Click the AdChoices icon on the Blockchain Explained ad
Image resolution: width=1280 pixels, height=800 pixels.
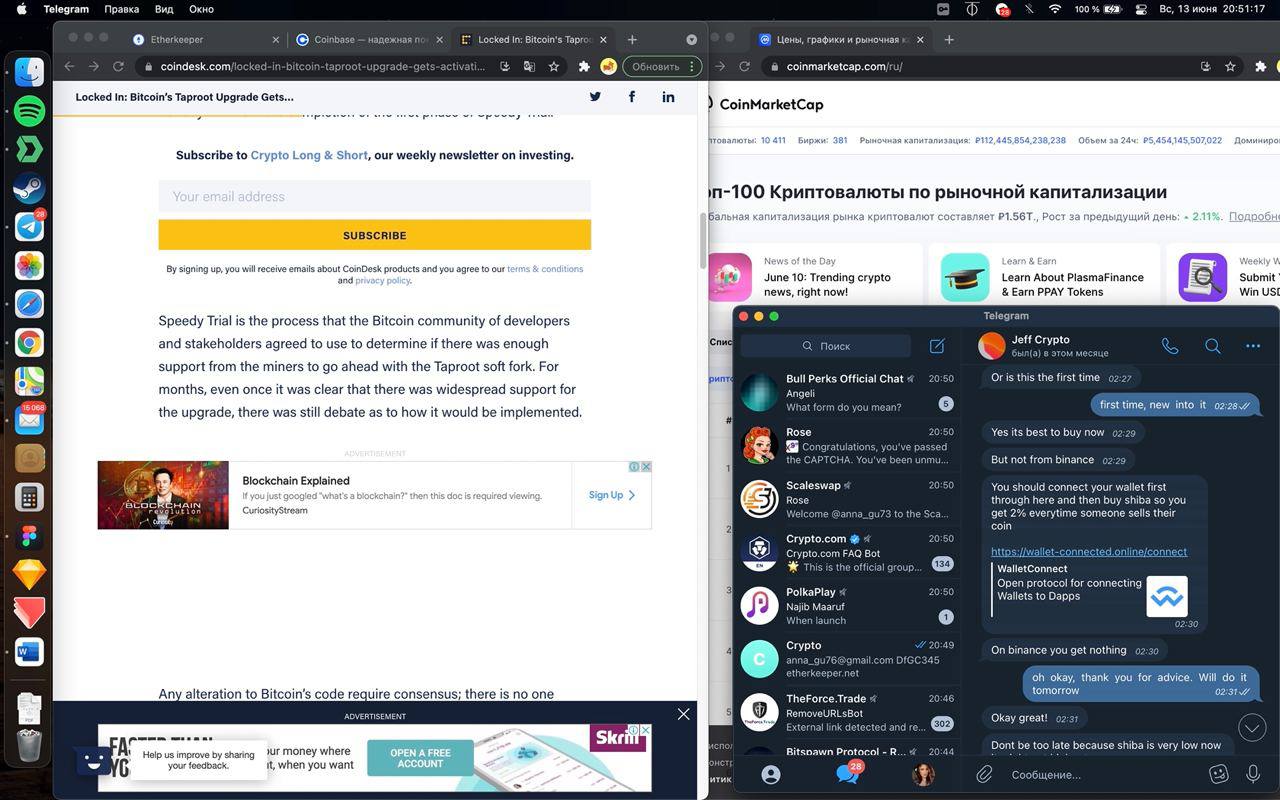point(634,467)
